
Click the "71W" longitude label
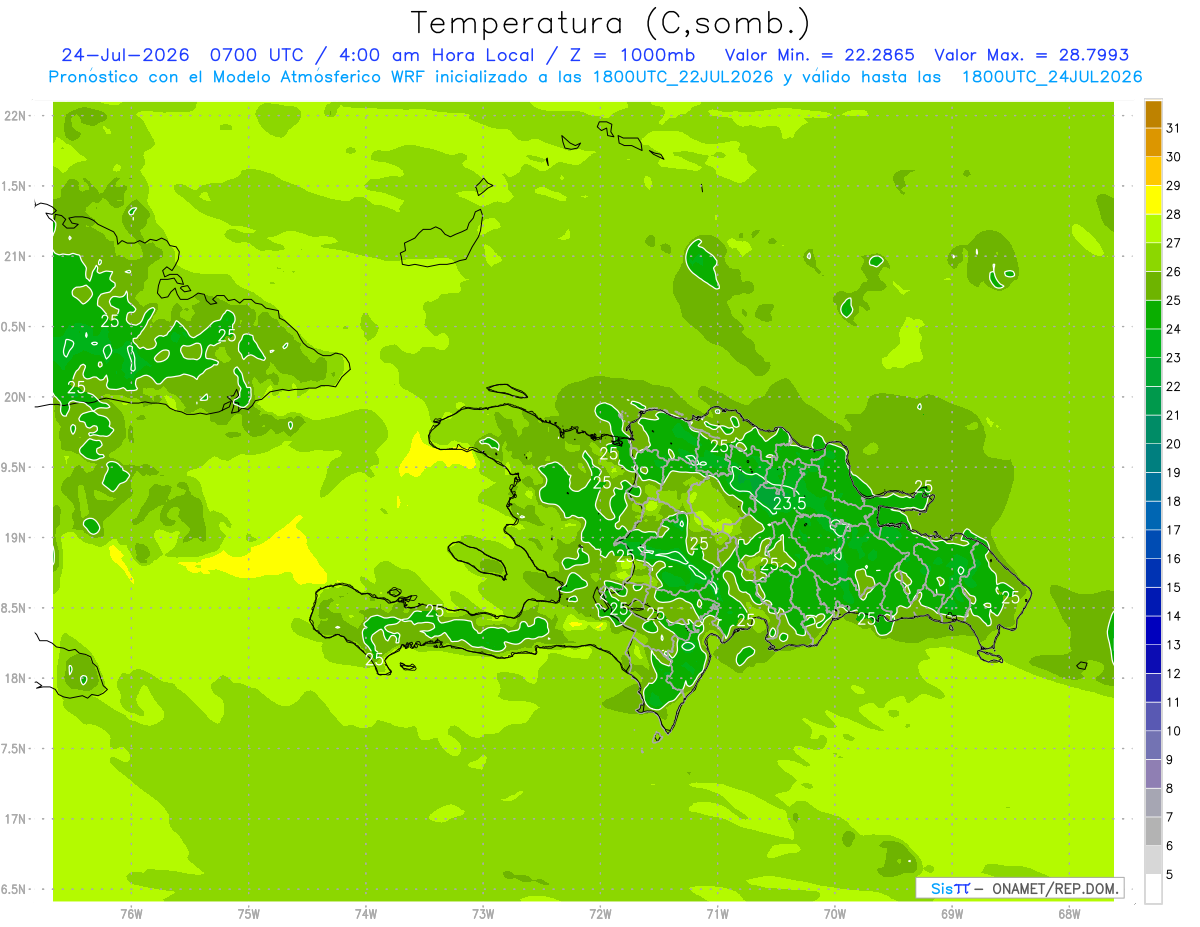(x=717, y=913)
